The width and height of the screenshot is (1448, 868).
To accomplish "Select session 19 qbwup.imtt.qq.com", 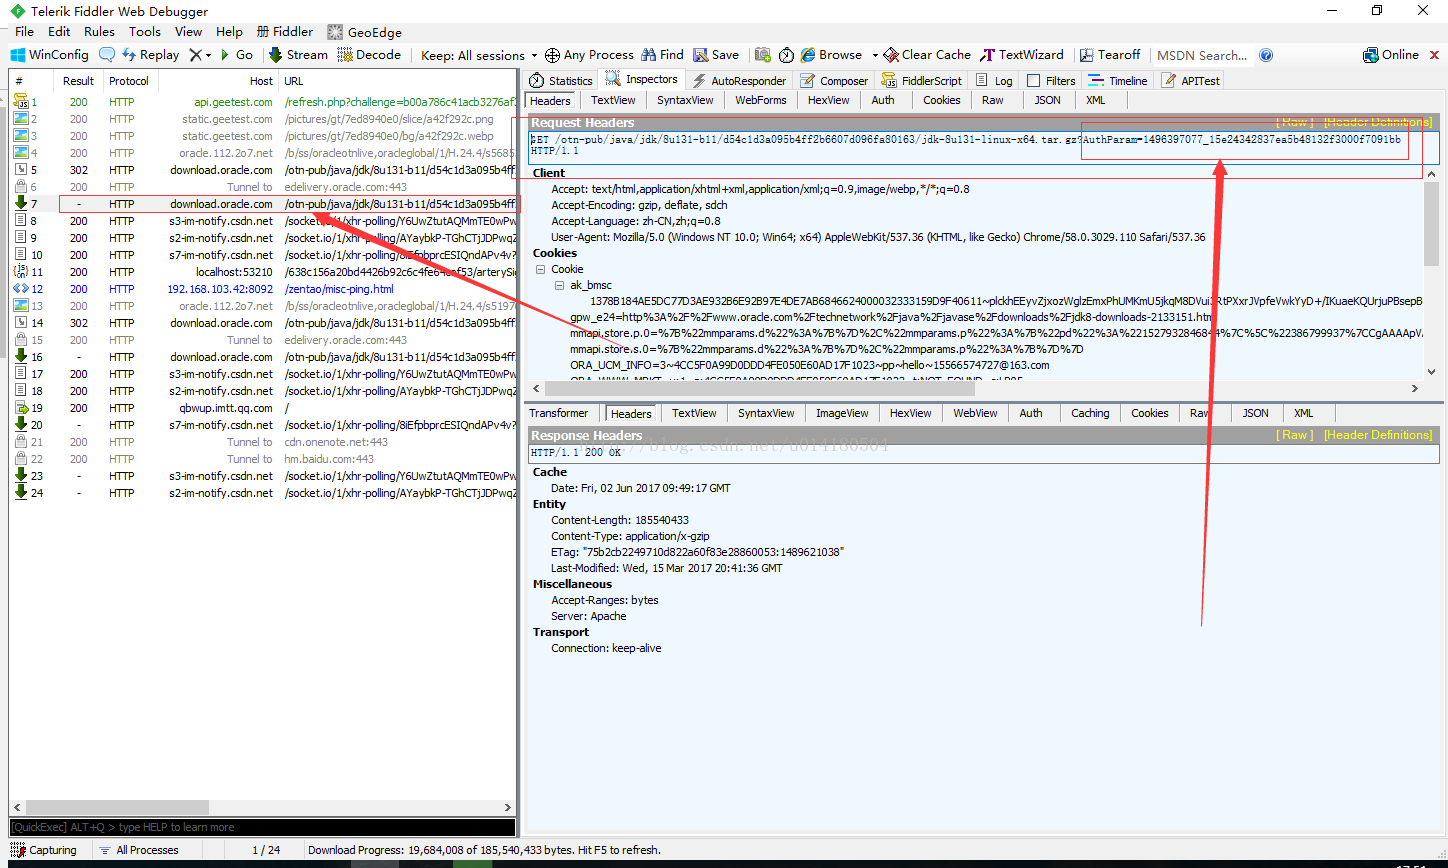I will [x=263, y=408].
